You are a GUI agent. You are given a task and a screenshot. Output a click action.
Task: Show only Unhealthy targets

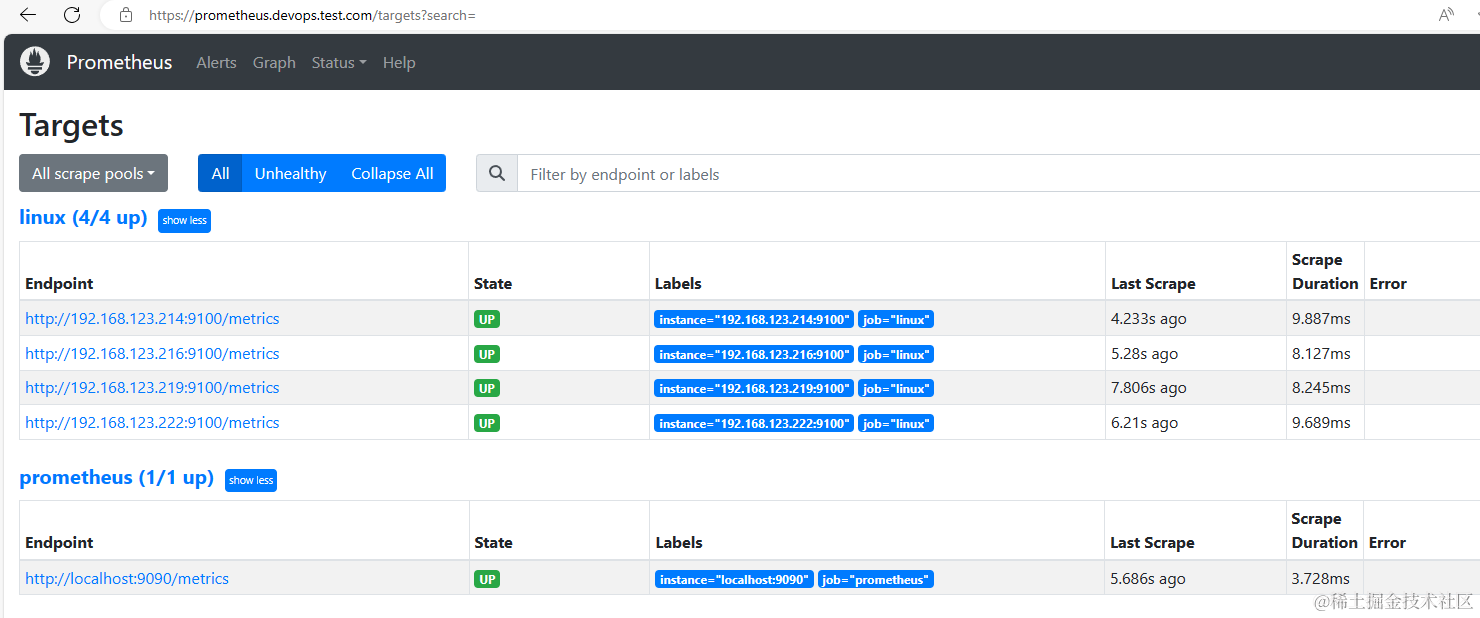coord(290,173)
